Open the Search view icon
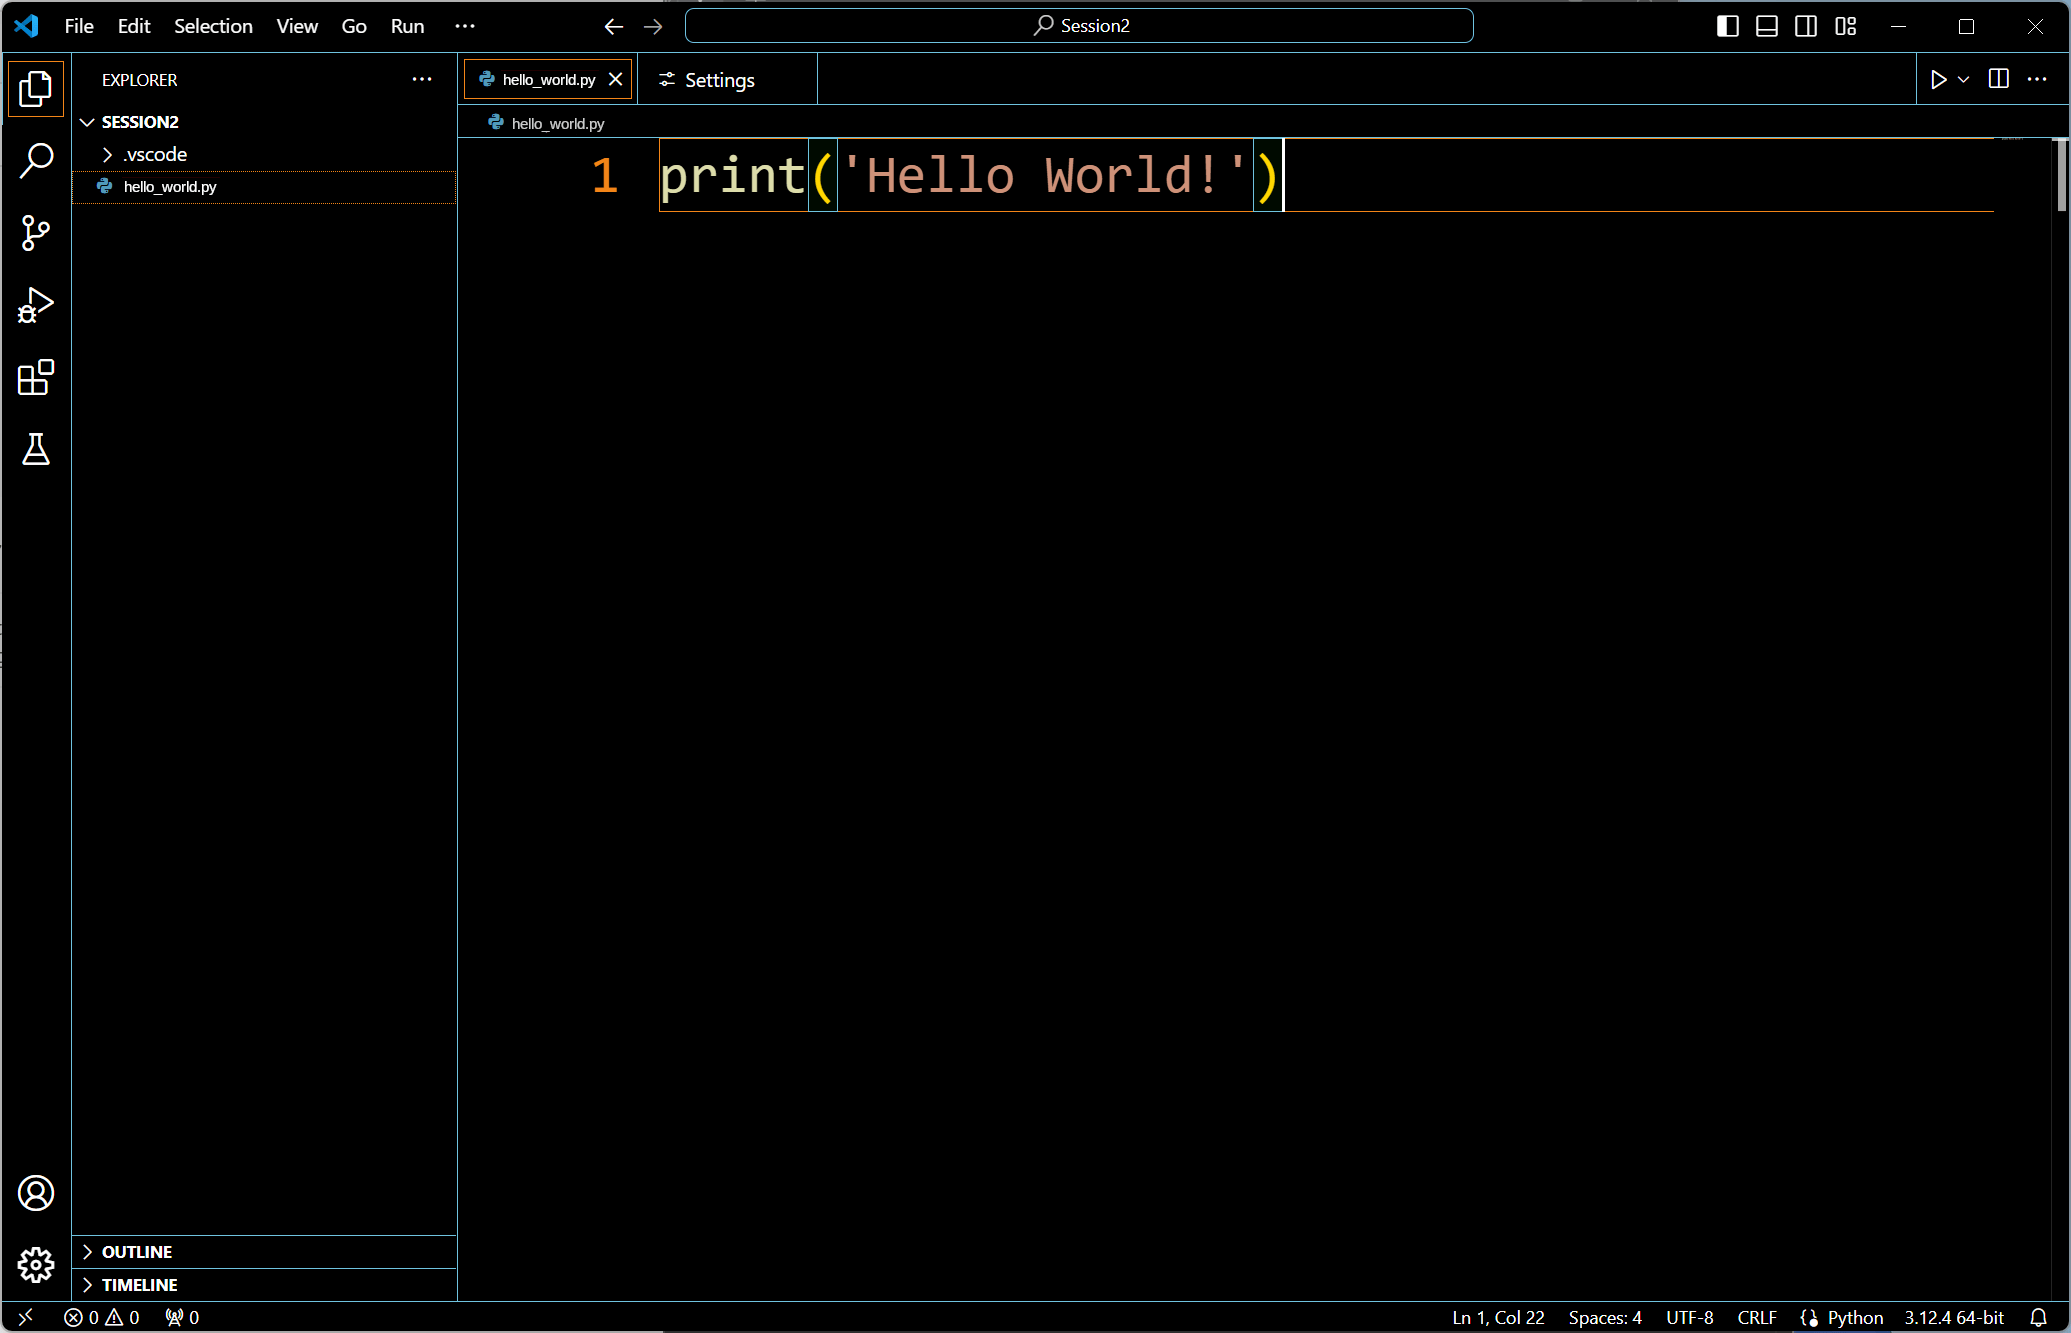The width and height of the screenshot is (2071, 1333). point(36,160)
